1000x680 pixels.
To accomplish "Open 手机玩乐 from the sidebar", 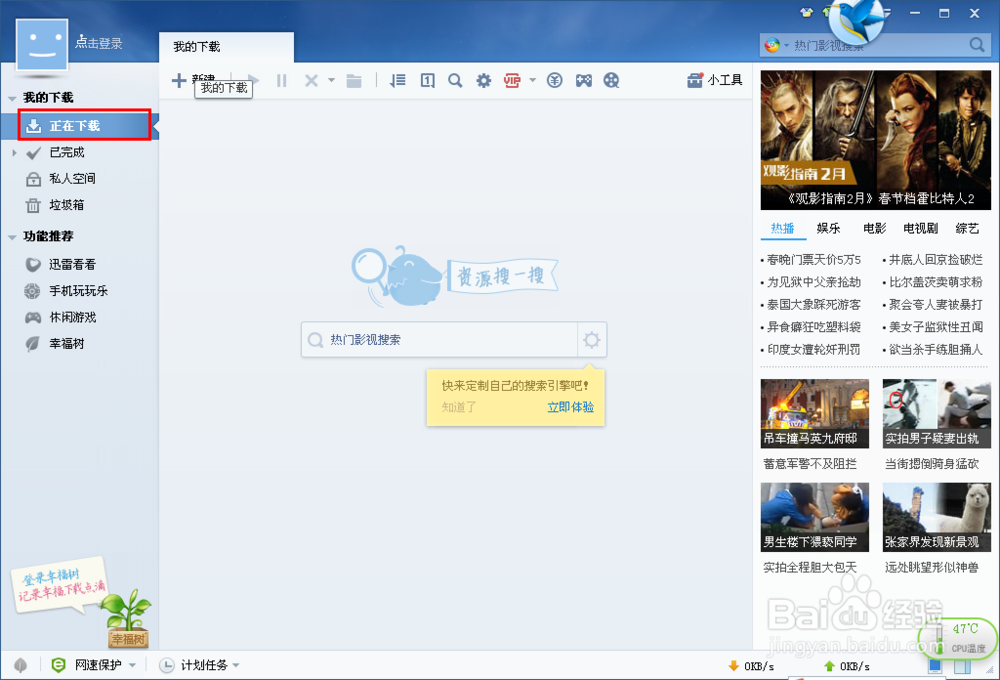I will [x=66, y=289].
